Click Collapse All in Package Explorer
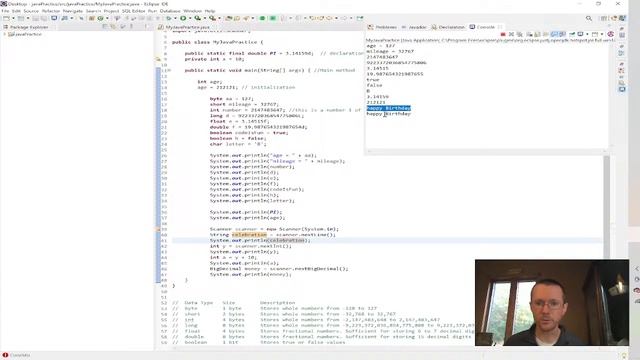 point(105,27)
